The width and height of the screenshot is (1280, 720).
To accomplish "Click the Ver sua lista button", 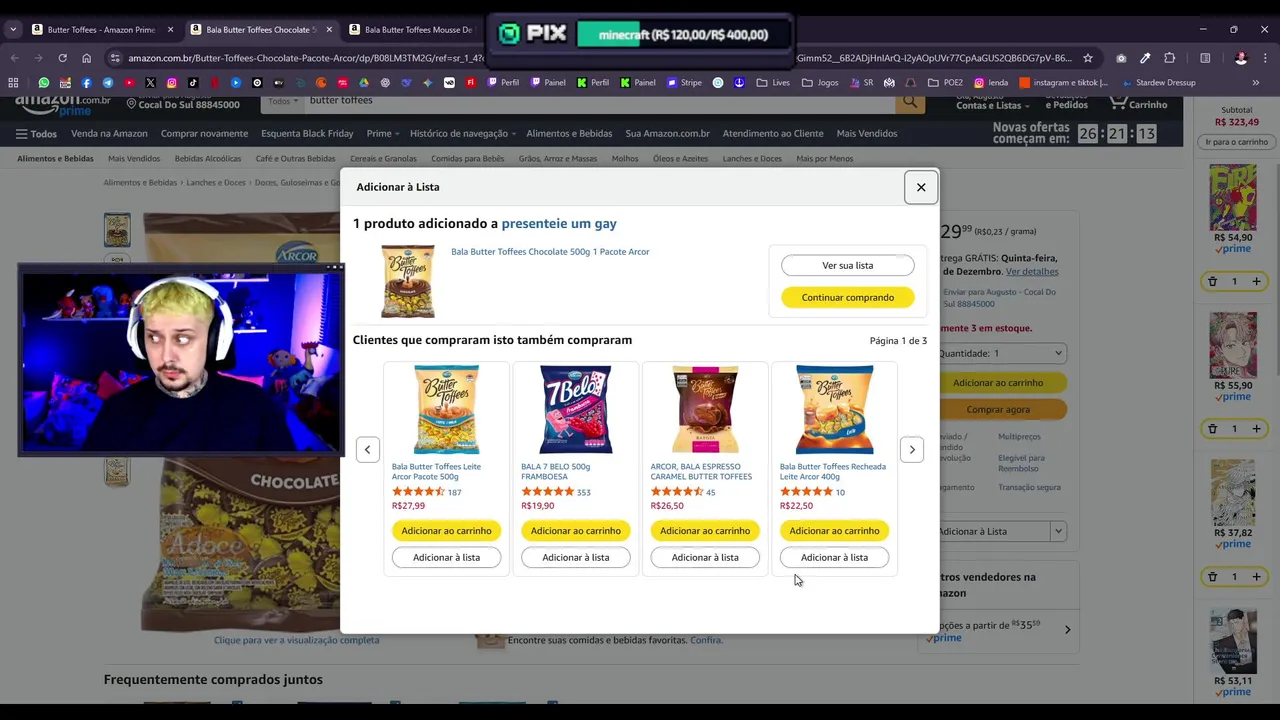I will click(847, 265).
